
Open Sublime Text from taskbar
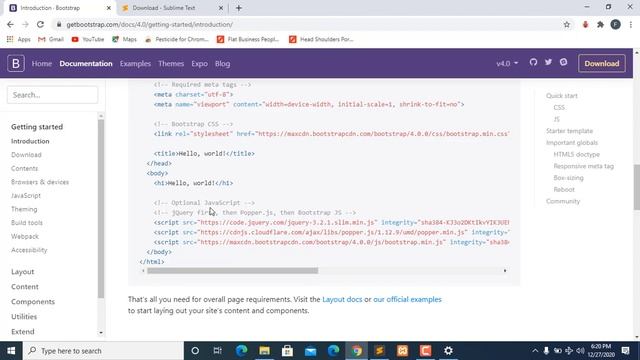click(380, 351)
